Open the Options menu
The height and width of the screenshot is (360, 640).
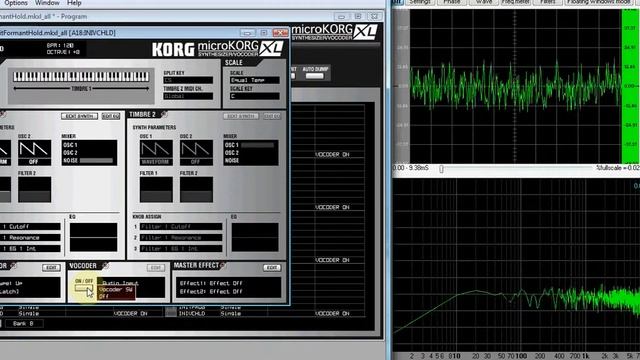tap(16, 3)
